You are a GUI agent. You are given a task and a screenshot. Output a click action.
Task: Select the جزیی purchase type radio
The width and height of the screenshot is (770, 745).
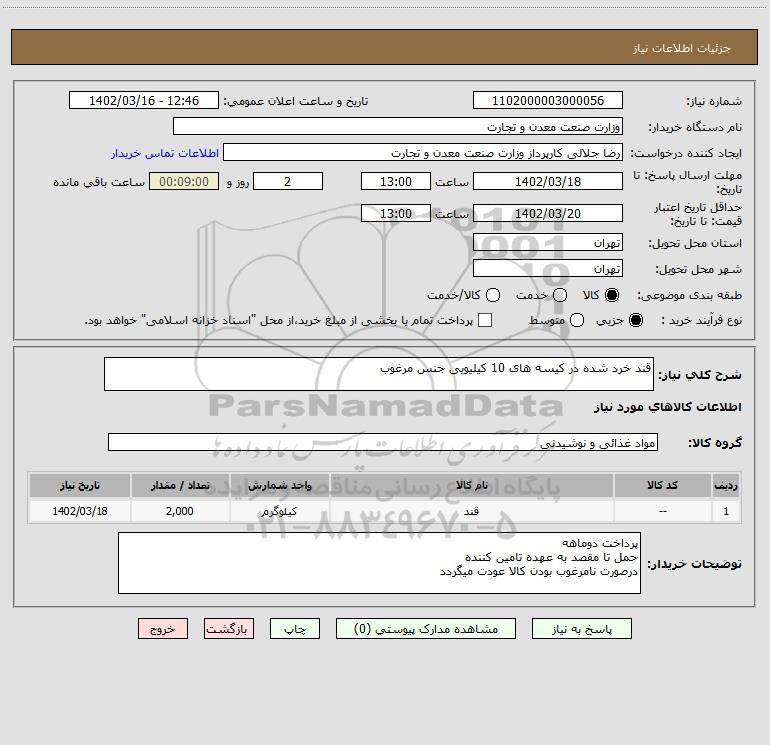[636, 320]
